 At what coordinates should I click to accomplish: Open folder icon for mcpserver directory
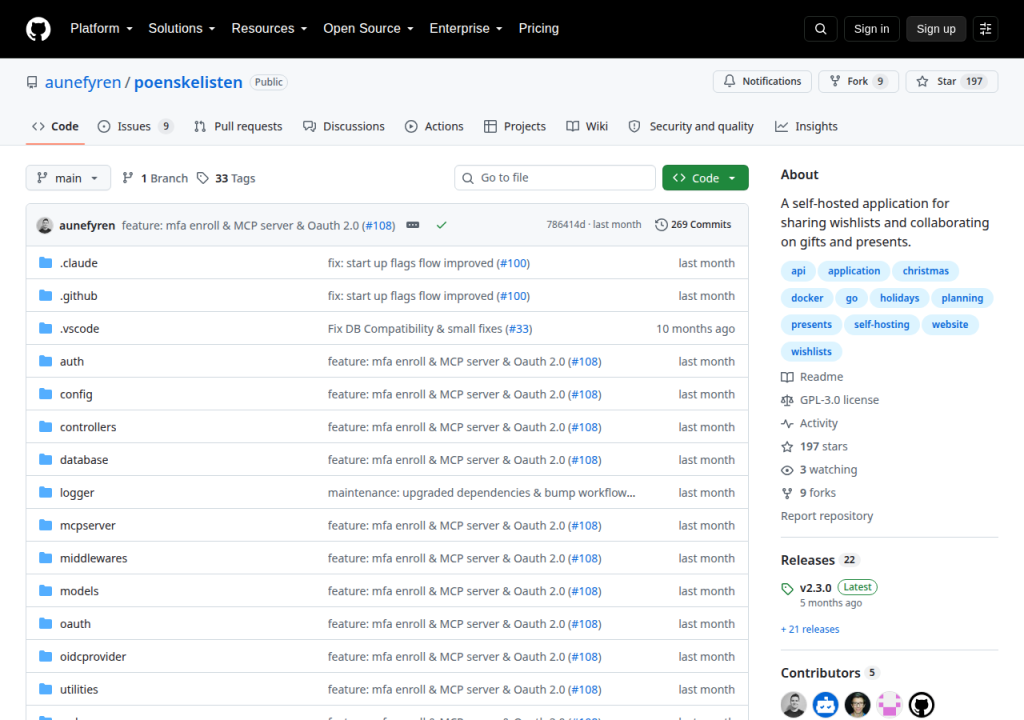pyautogui.click(x=45, y=525)
